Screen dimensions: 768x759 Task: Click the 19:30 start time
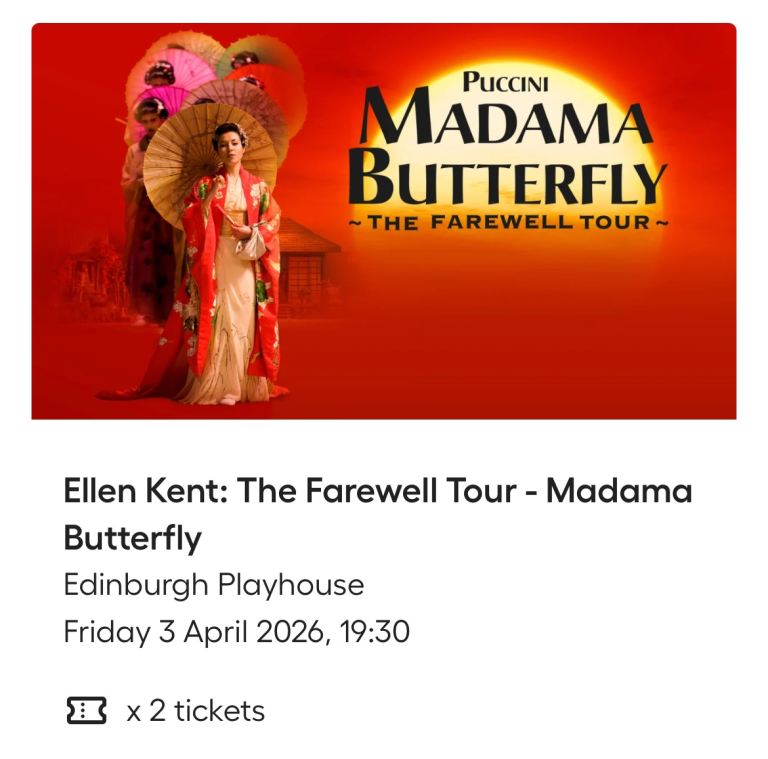click(374, 632)
